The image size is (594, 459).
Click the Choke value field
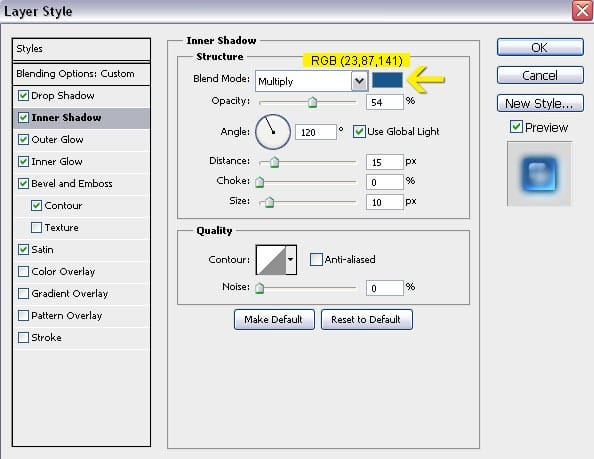385,182
